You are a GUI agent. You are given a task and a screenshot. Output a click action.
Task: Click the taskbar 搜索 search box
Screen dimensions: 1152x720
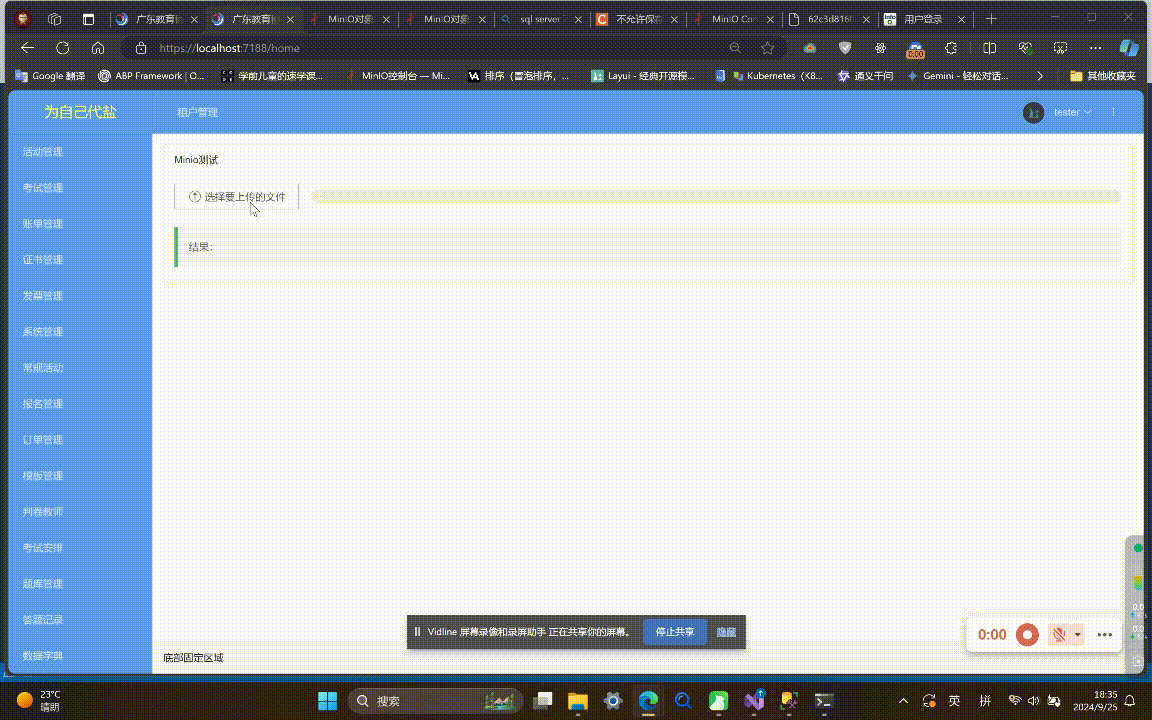pyautogui.click(x=435, y=701)
